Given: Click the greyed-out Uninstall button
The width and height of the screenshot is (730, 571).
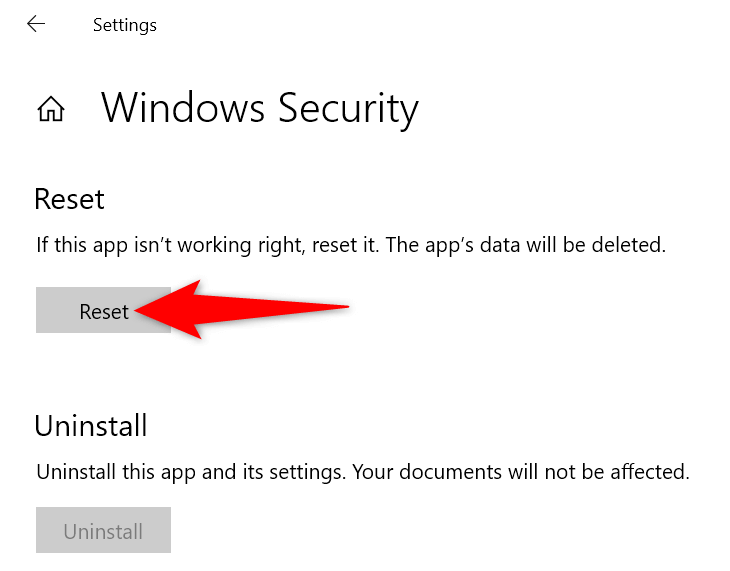Looking at the screenshot, I should (103, 531).
